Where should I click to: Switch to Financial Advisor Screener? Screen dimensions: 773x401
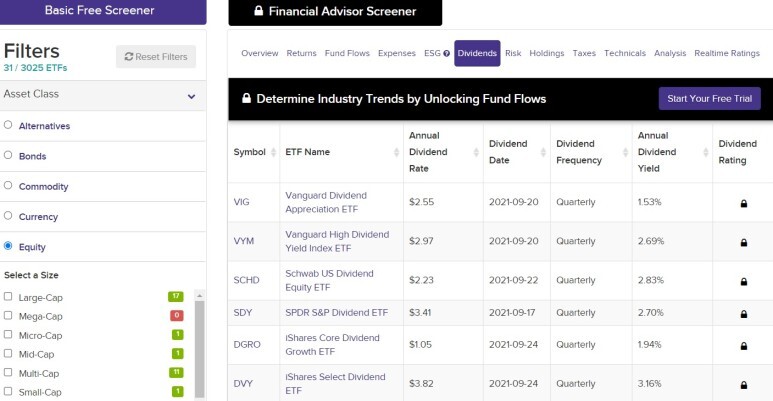click(x=335, y=12)
